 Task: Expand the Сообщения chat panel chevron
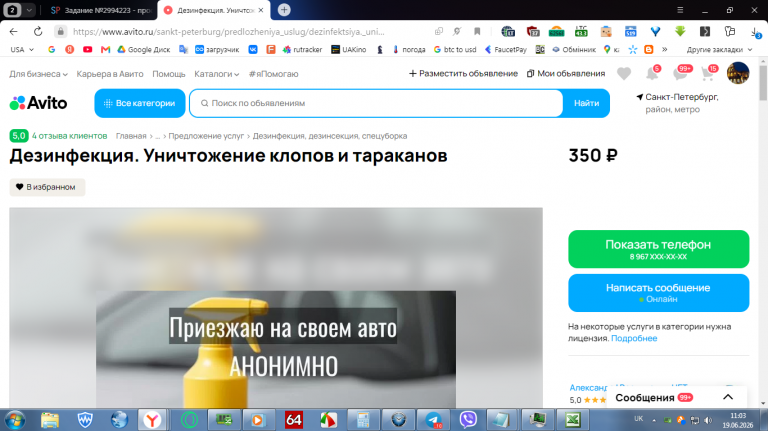(728, 397)
